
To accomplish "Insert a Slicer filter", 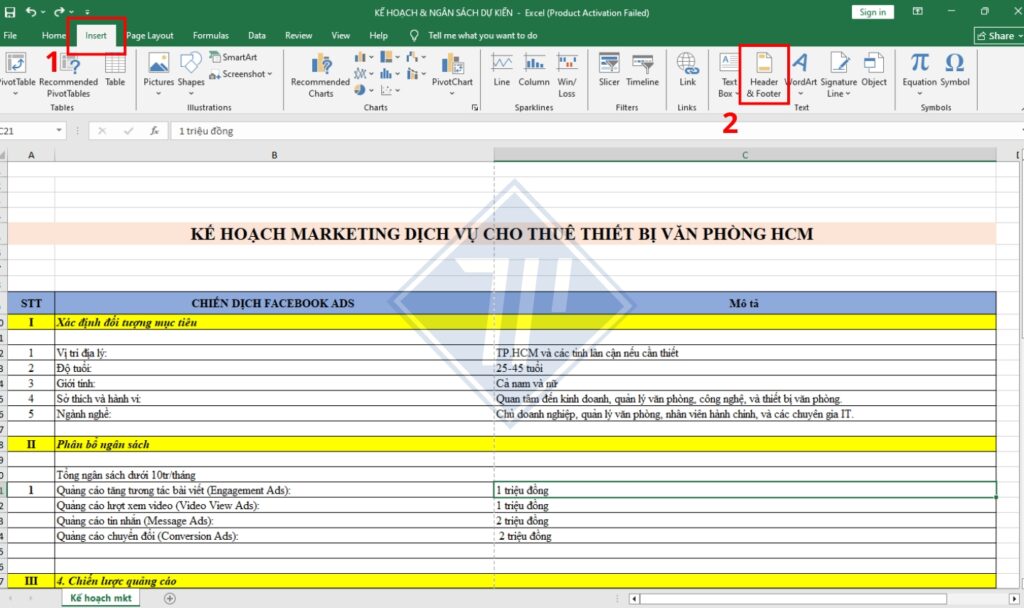I will [609, 70].
